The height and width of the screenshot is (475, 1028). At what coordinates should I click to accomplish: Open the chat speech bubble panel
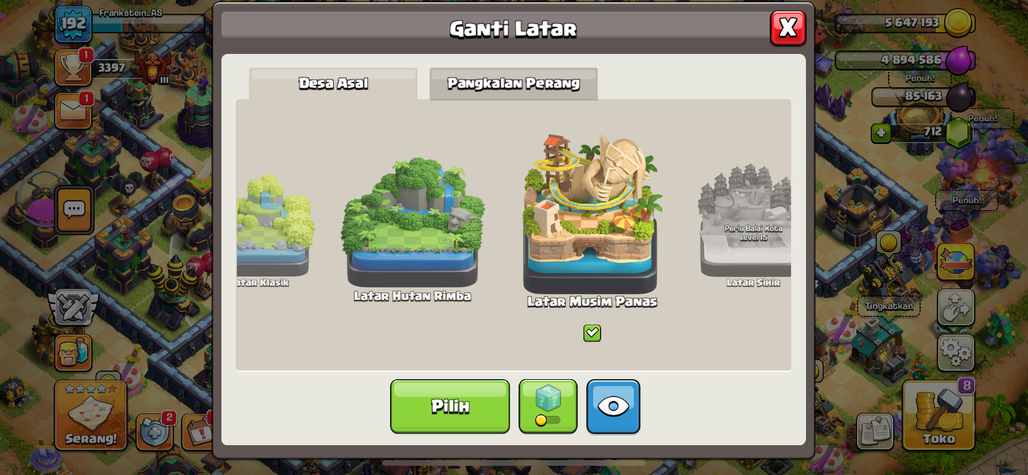click(x=74, y=210)
